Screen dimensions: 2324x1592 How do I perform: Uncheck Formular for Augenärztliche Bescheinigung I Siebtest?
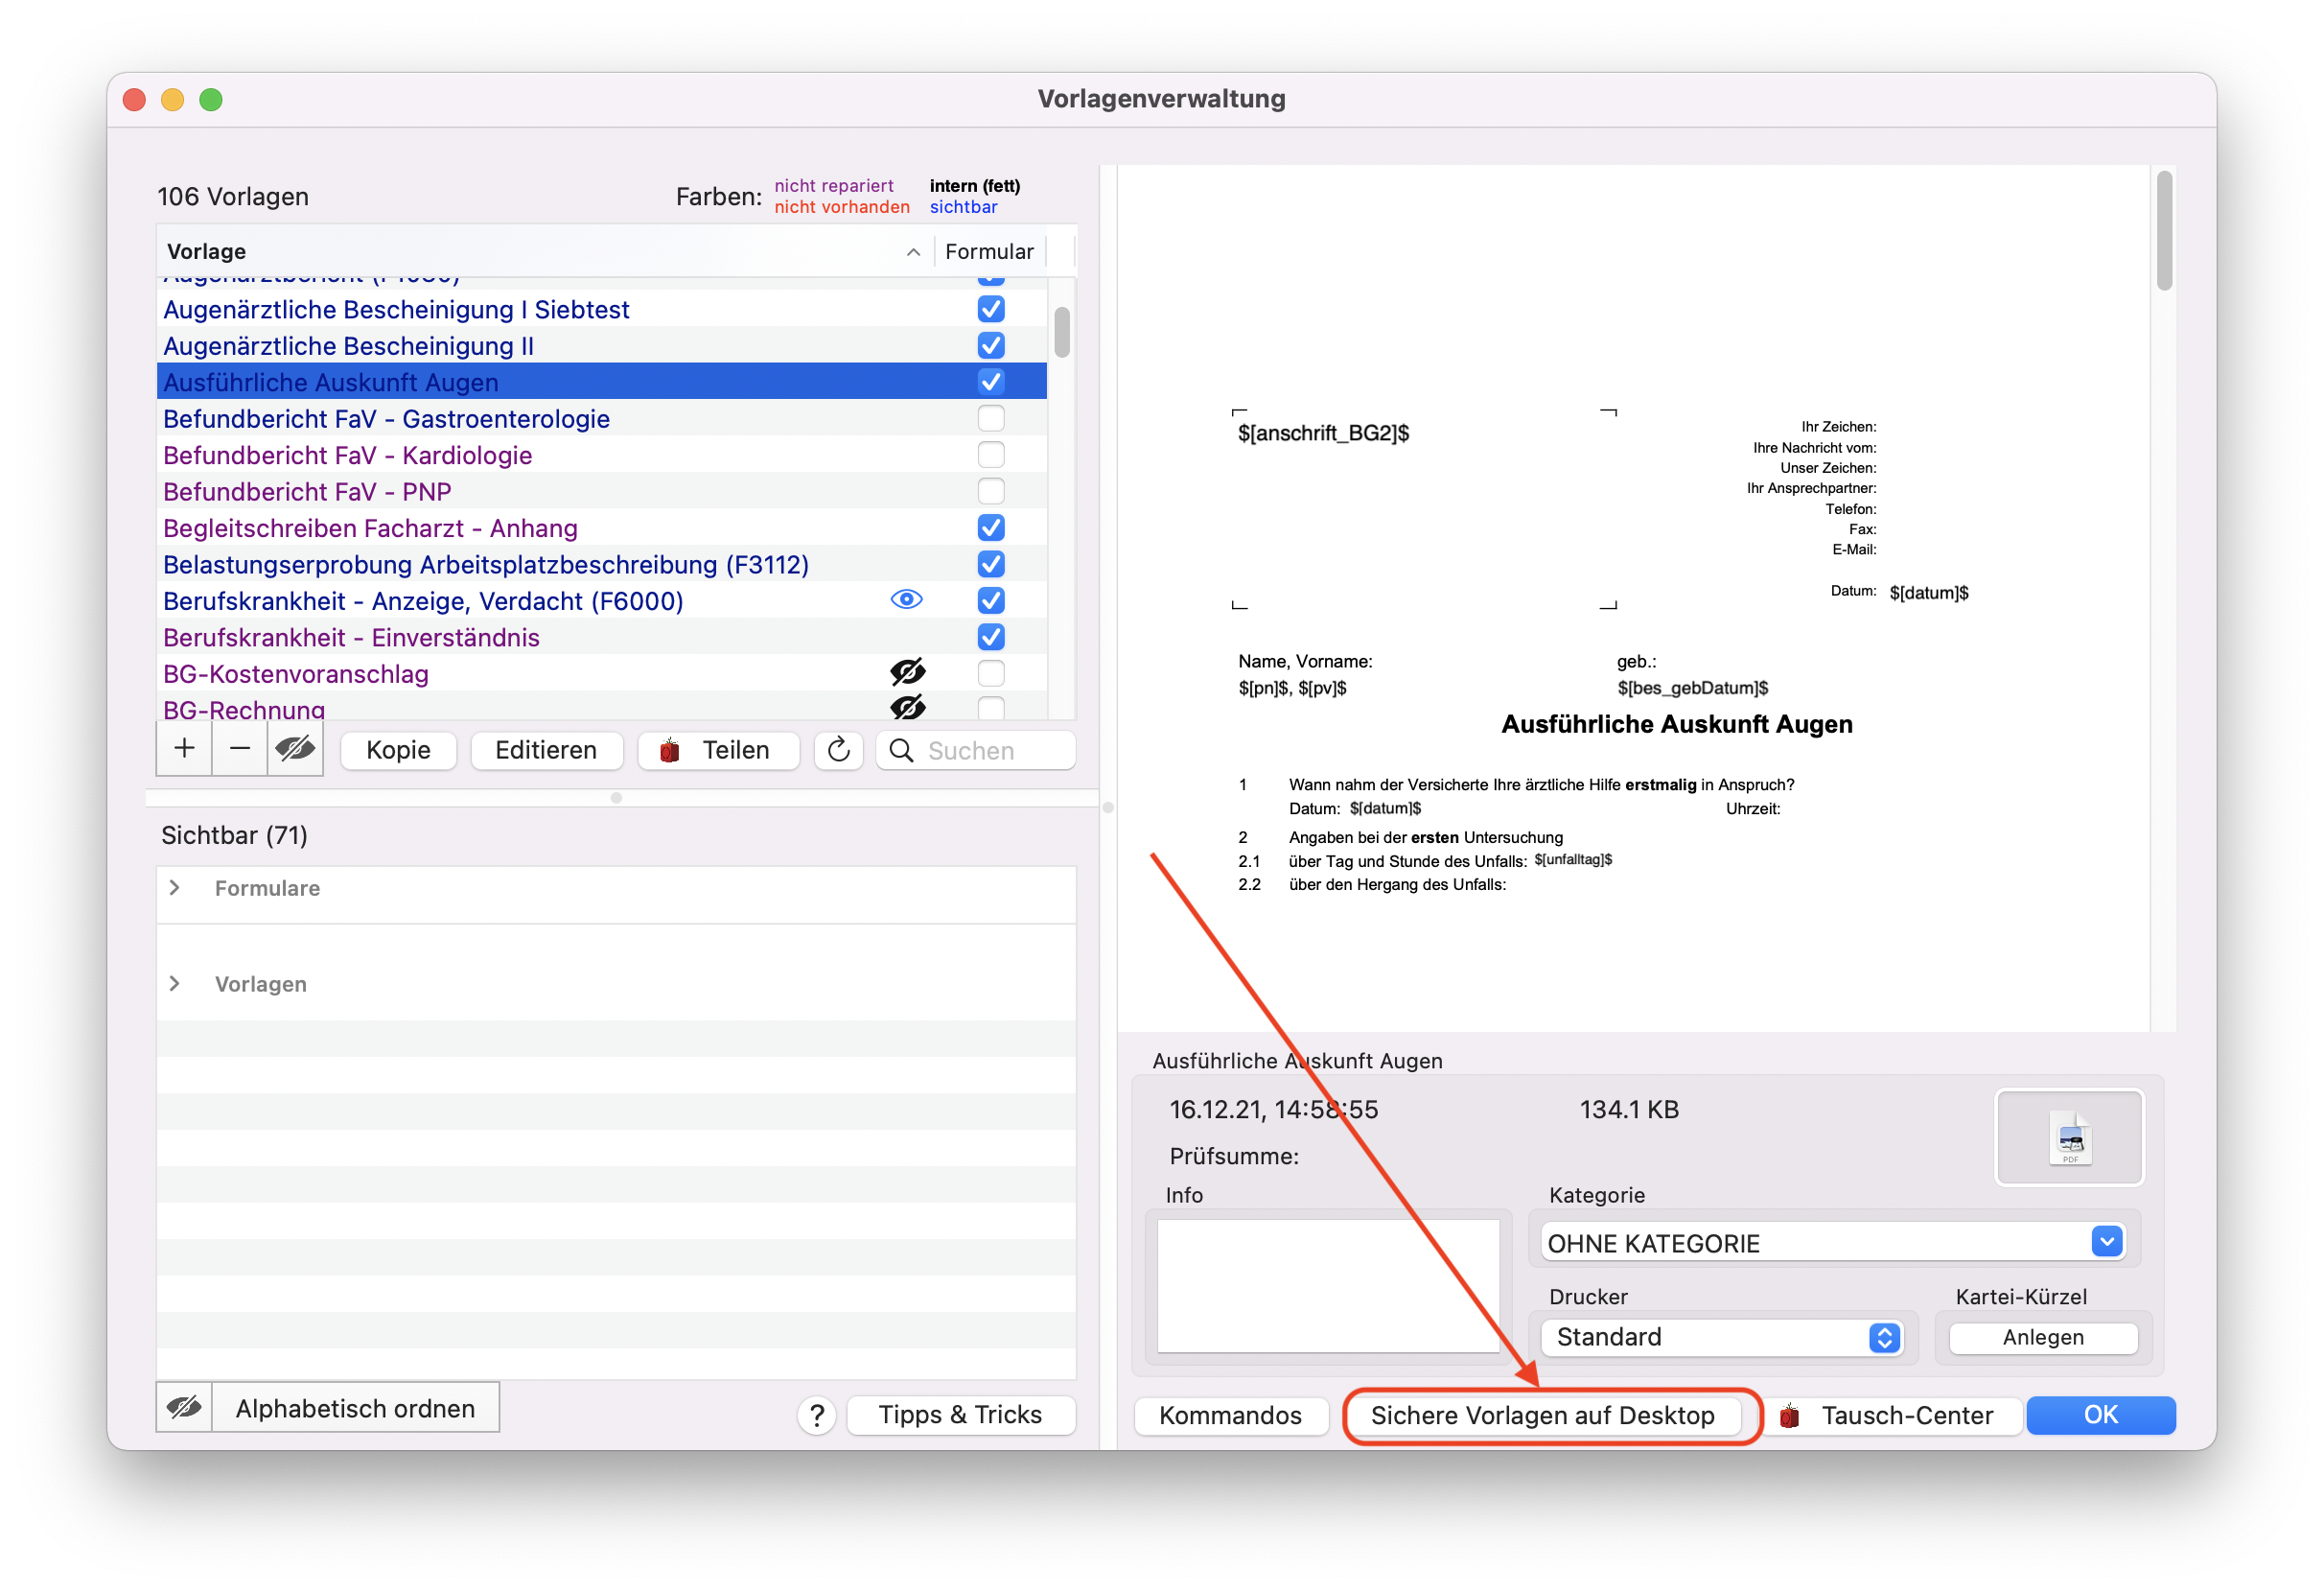pyautogui.click(x=990, y=309)
